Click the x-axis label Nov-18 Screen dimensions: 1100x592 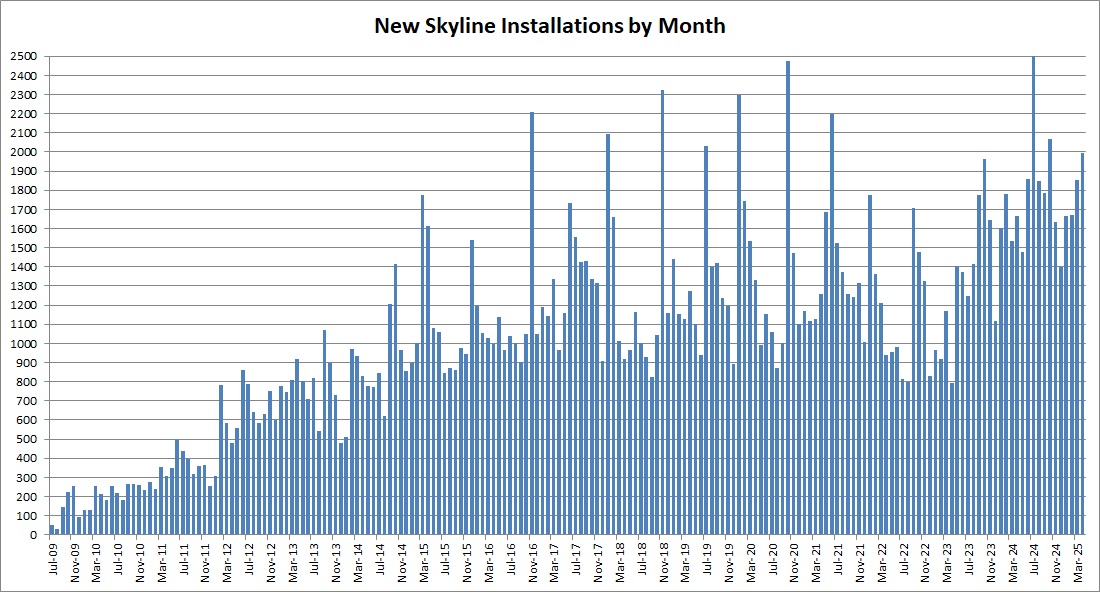664,562
